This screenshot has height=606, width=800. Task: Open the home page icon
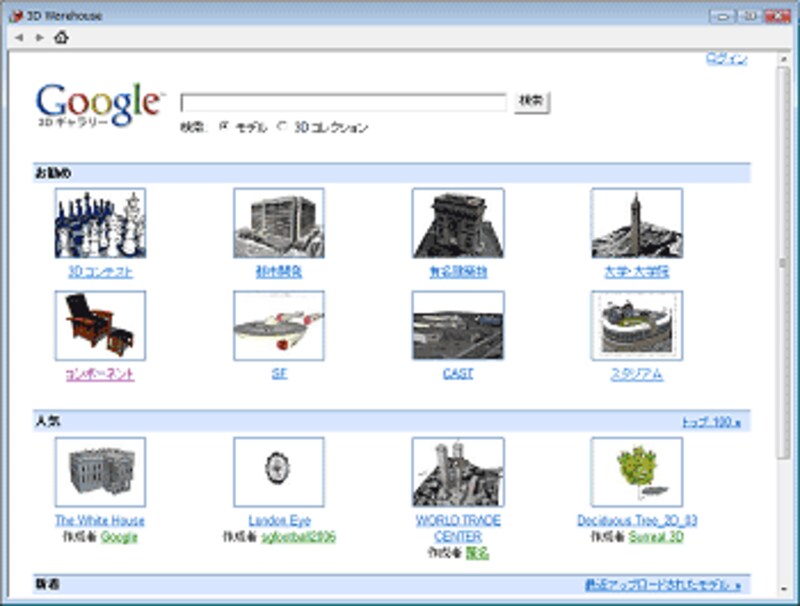[61, 37]
